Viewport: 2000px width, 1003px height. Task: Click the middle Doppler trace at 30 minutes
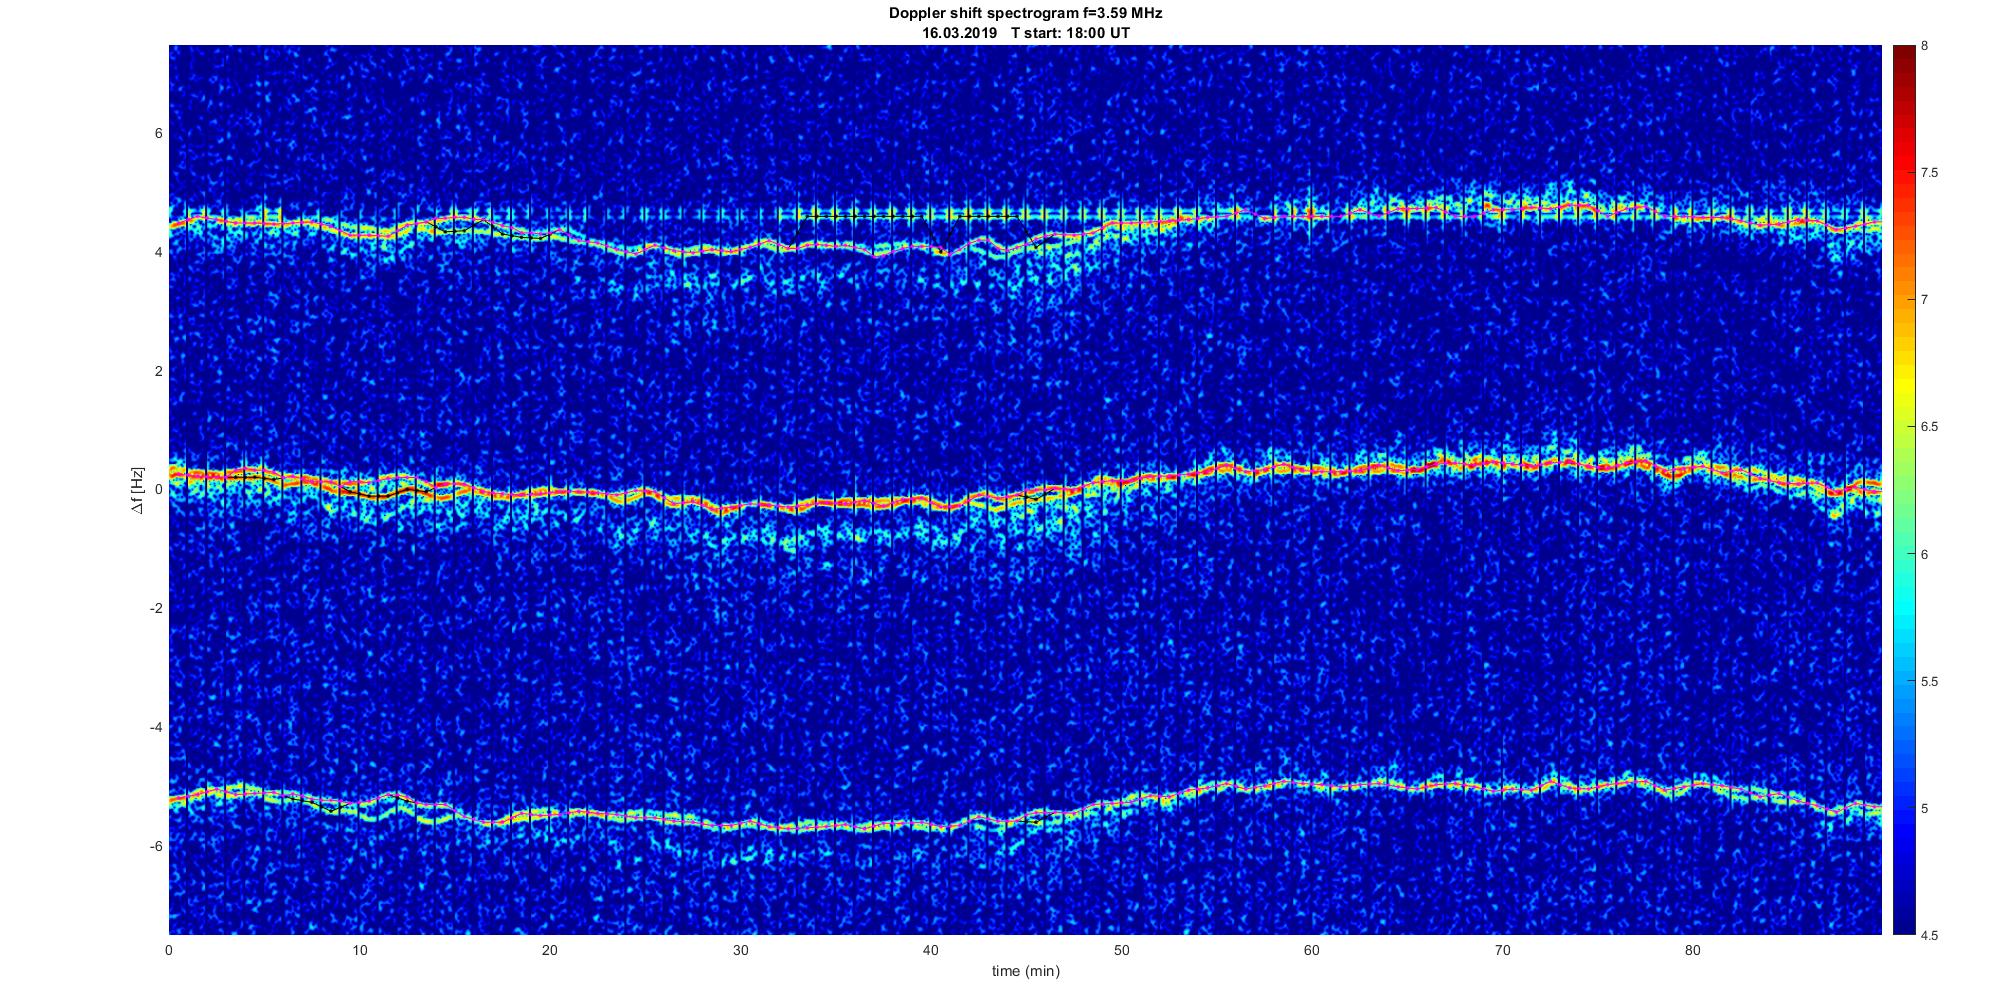pyautogui.click(x=740, y=507)
